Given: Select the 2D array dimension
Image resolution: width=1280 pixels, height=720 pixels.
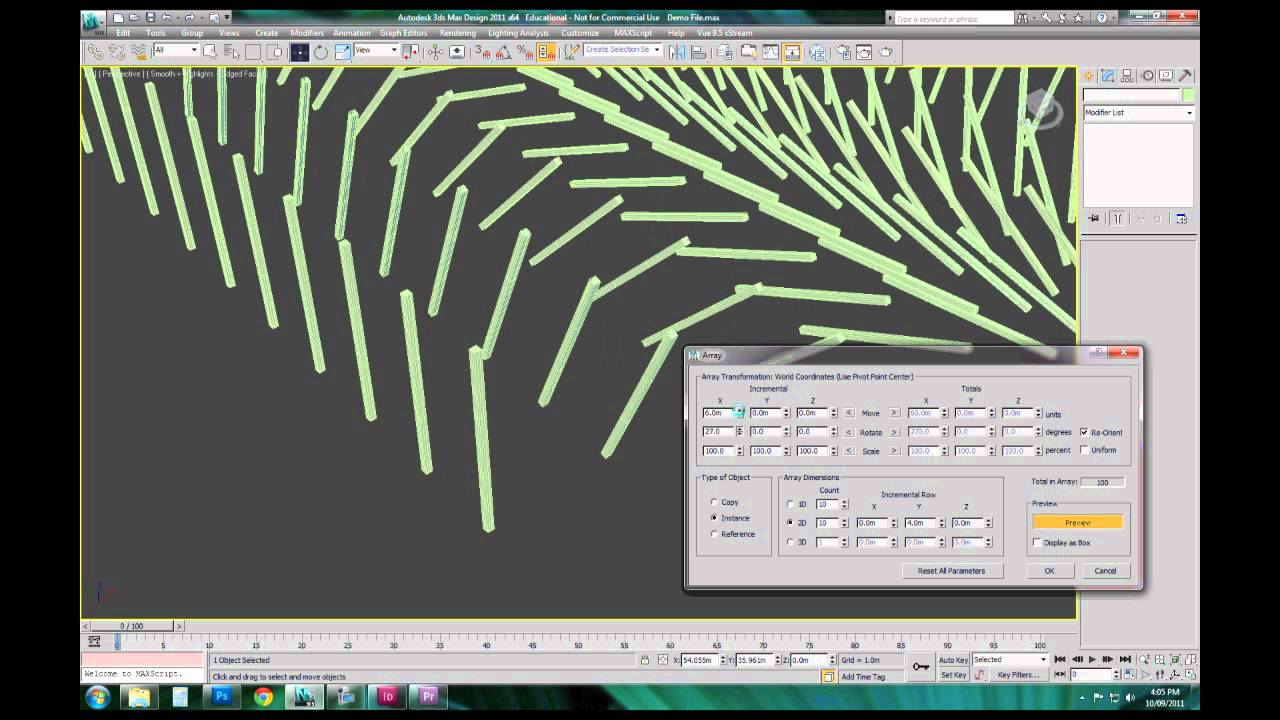Looking at the screenshot, I should pos(790,523).
